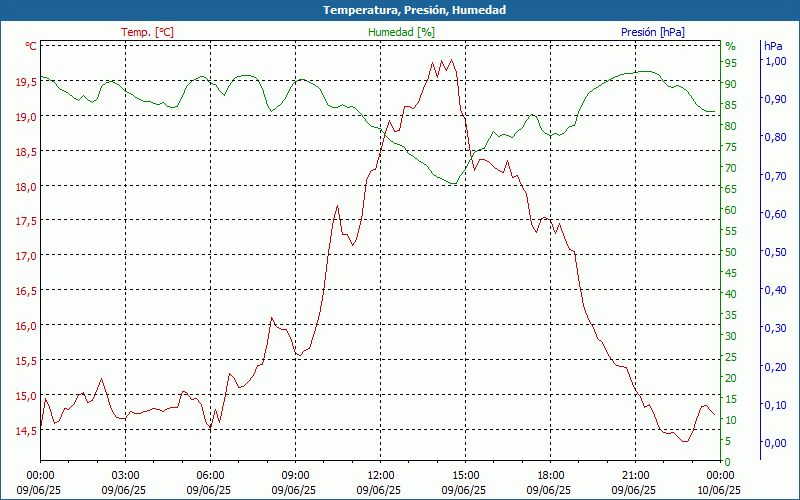This screenshot has height=500, width=800.
Task: Click the '21:00' time axis label
Action: point(635,476)
